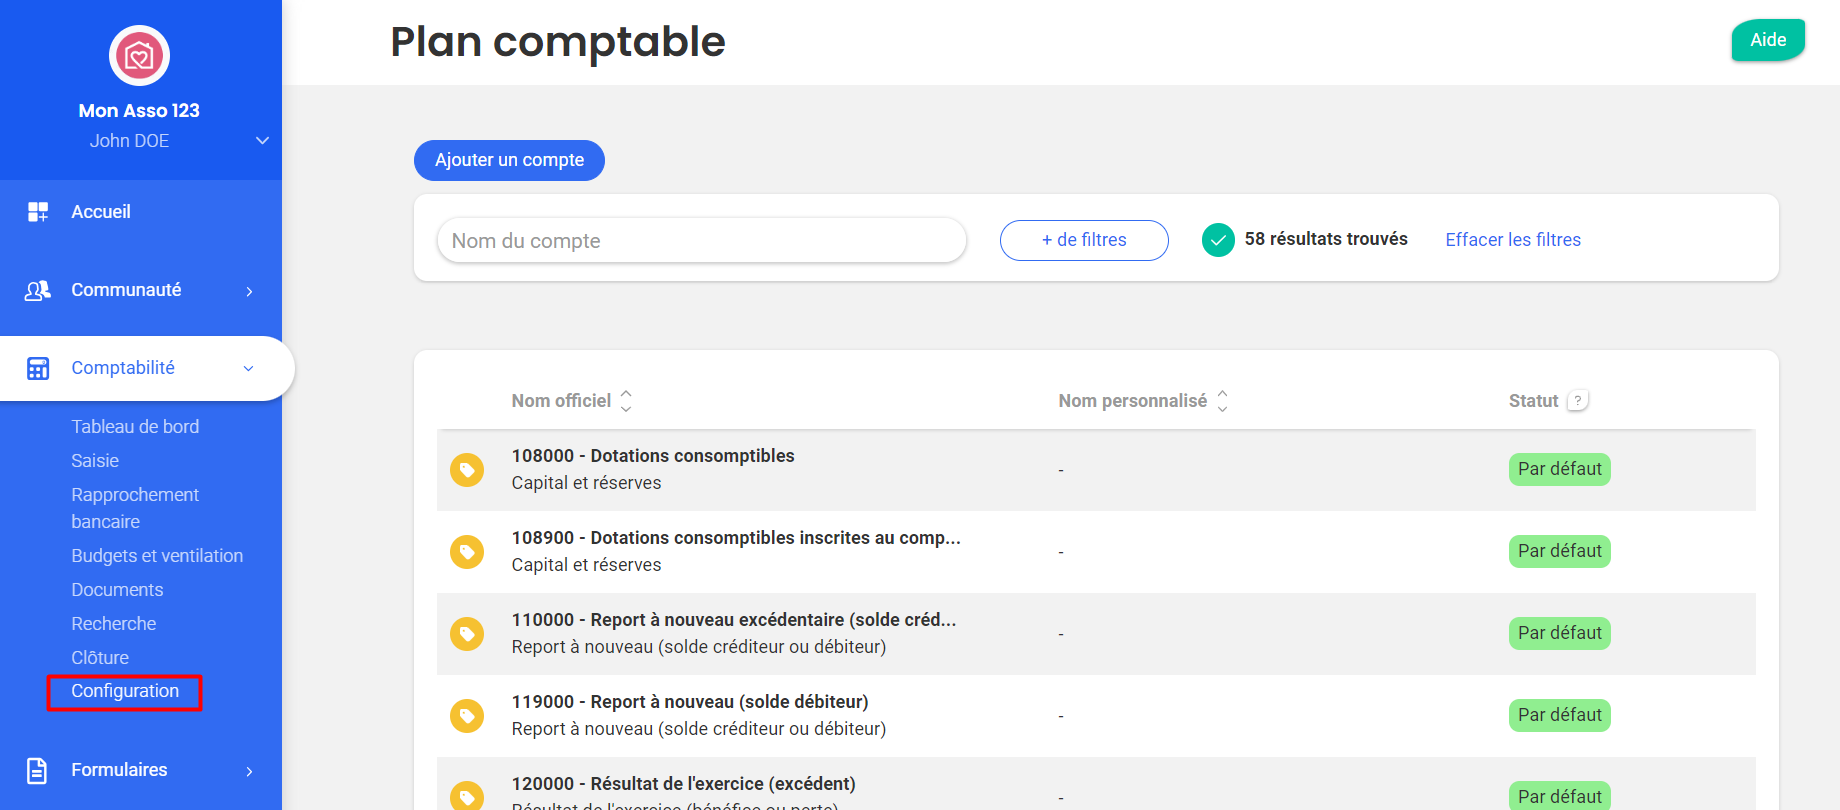Screen dimensions: 1840x810
Task: Click the Statut help question-mark icon
Action: pos(1578,400)
